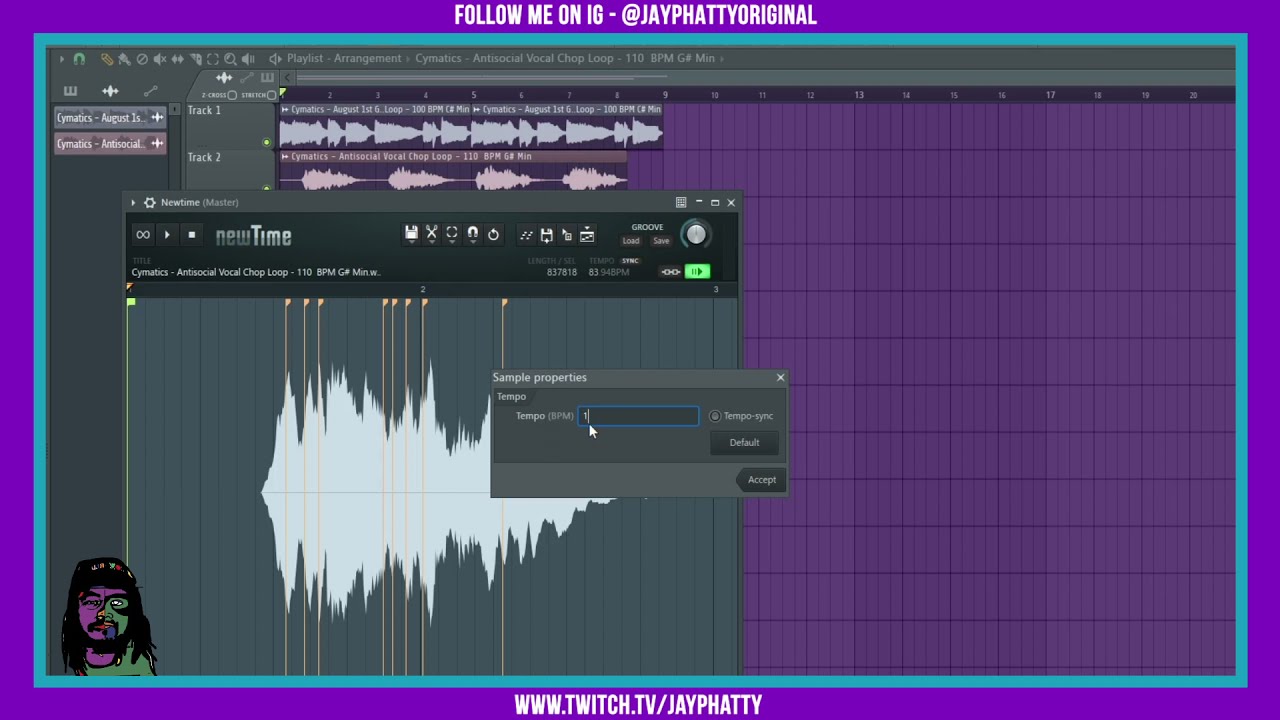Viewport: 1280px width, 720px height.
Task: Click Newtime save-as-new icon
Action: click(x=546, y=235)
